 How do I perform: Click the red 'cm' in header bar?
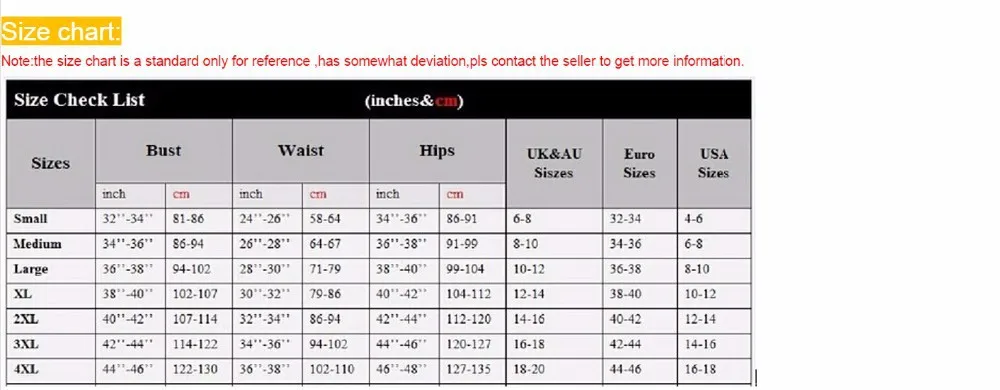(x=446, y=101)
